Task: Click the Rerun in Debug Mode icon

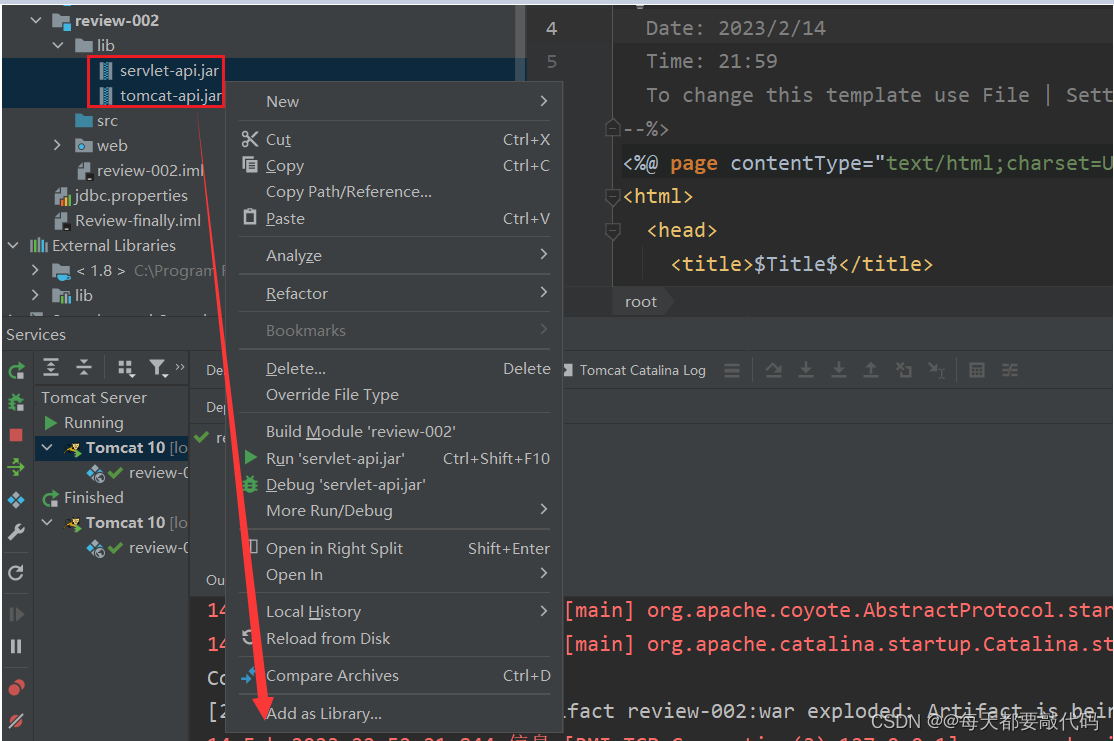Action: (x=16, y=403)
